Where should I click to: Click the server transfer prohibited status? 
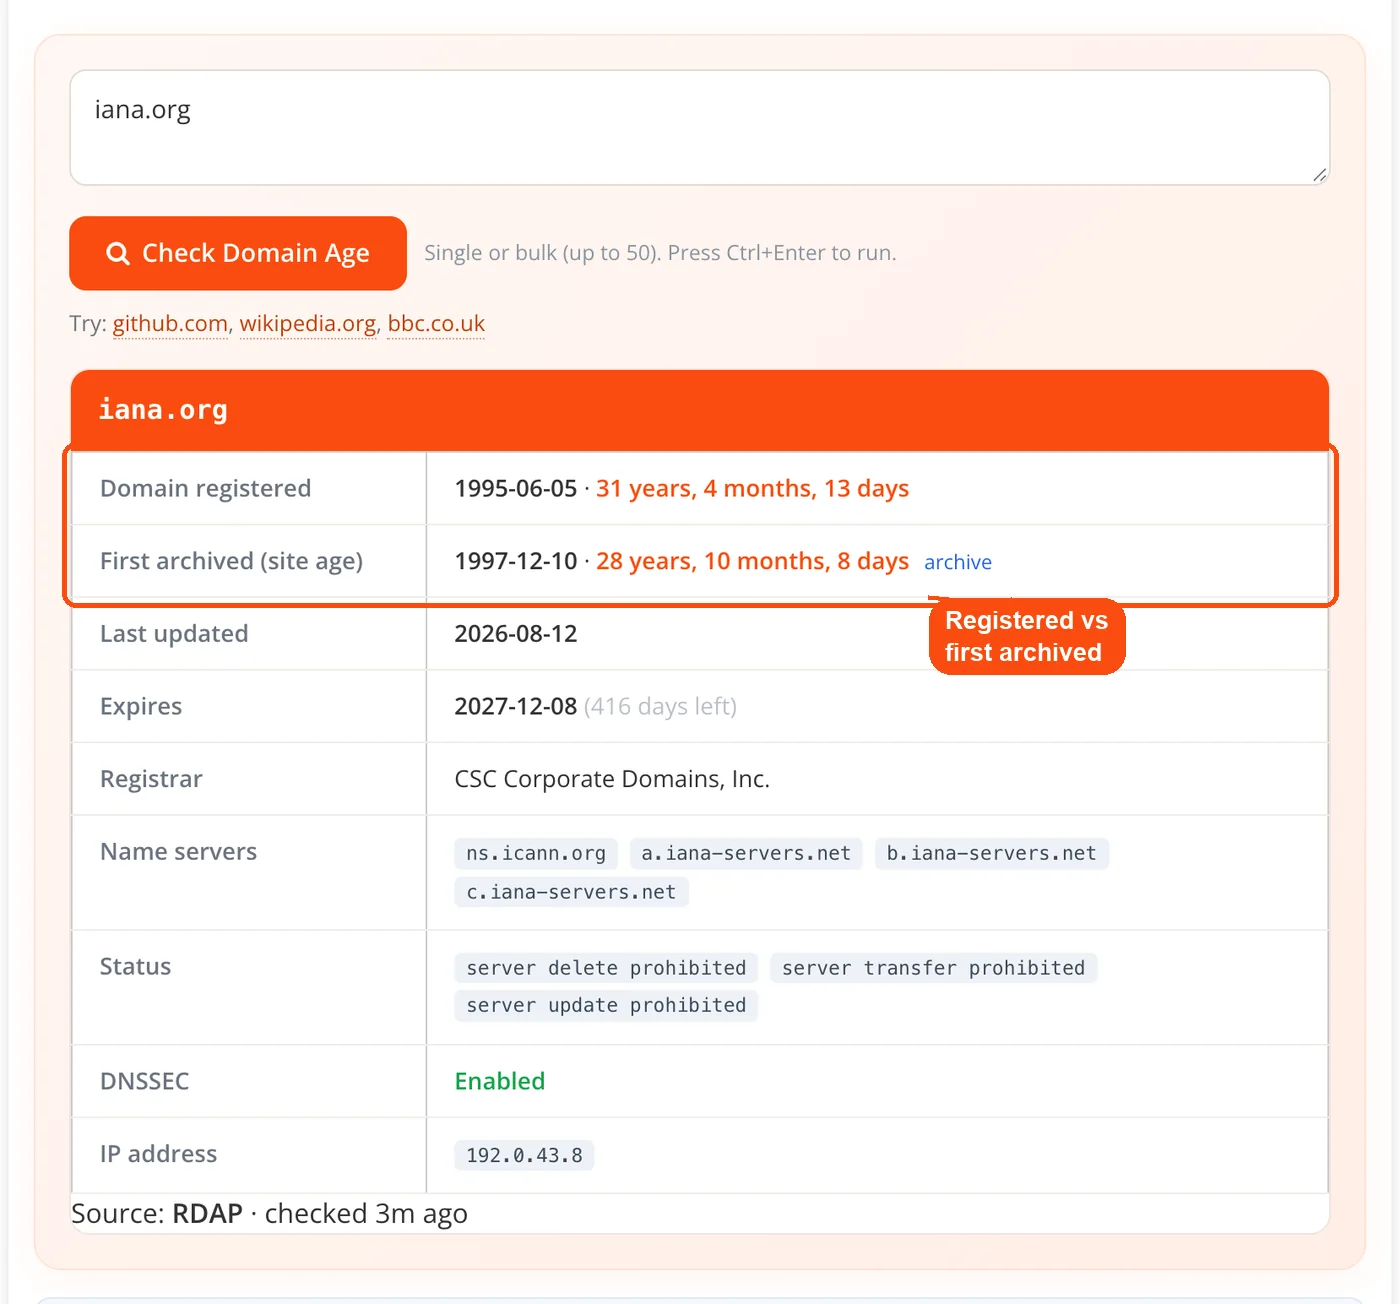tap(934, 968)
